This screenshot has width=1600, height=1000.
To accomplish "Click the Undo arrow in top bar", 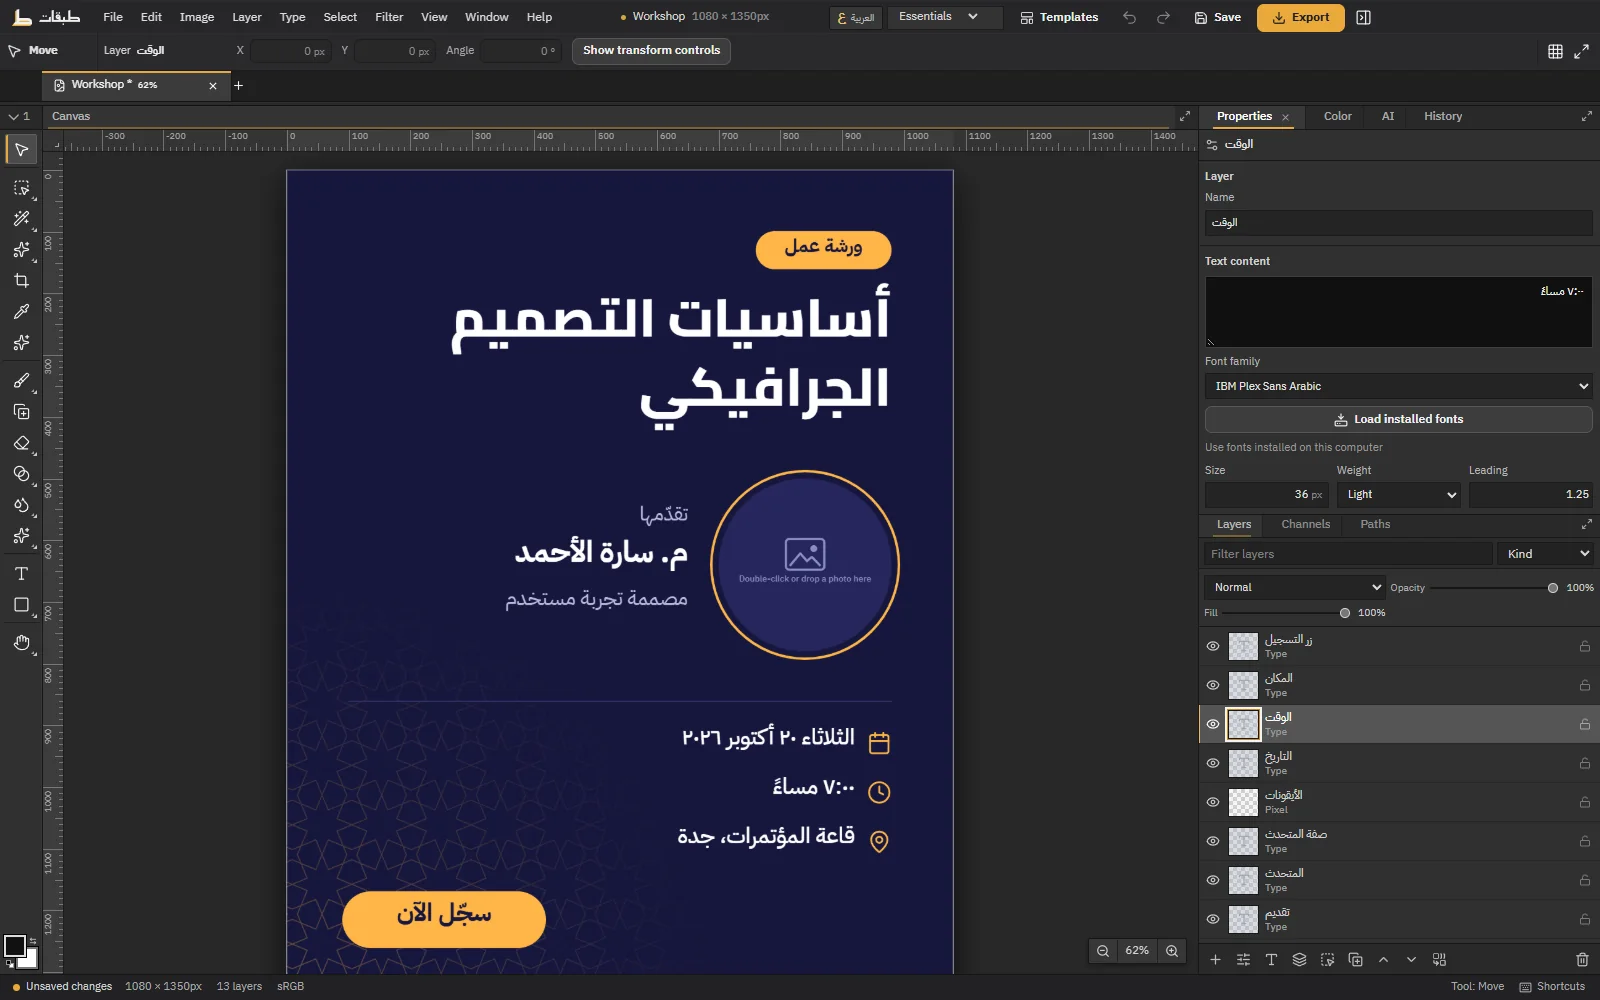I will [1129, 18].
